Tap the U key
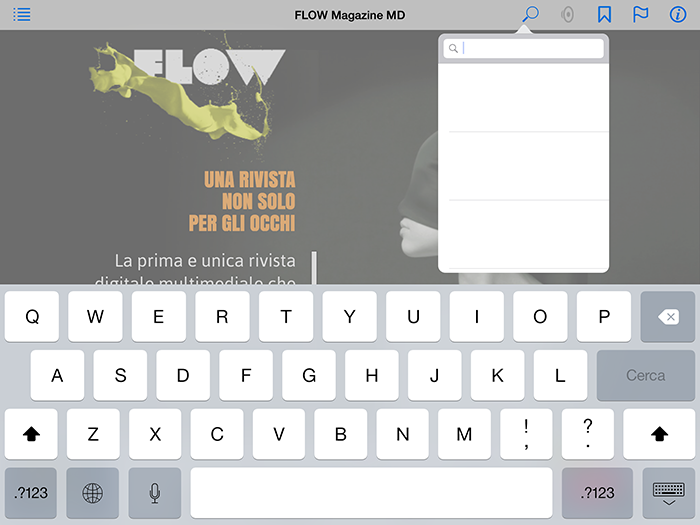Image resolution: width=700 pixels, height=525 pixels. pyautogui.click(x=413, y=317)
